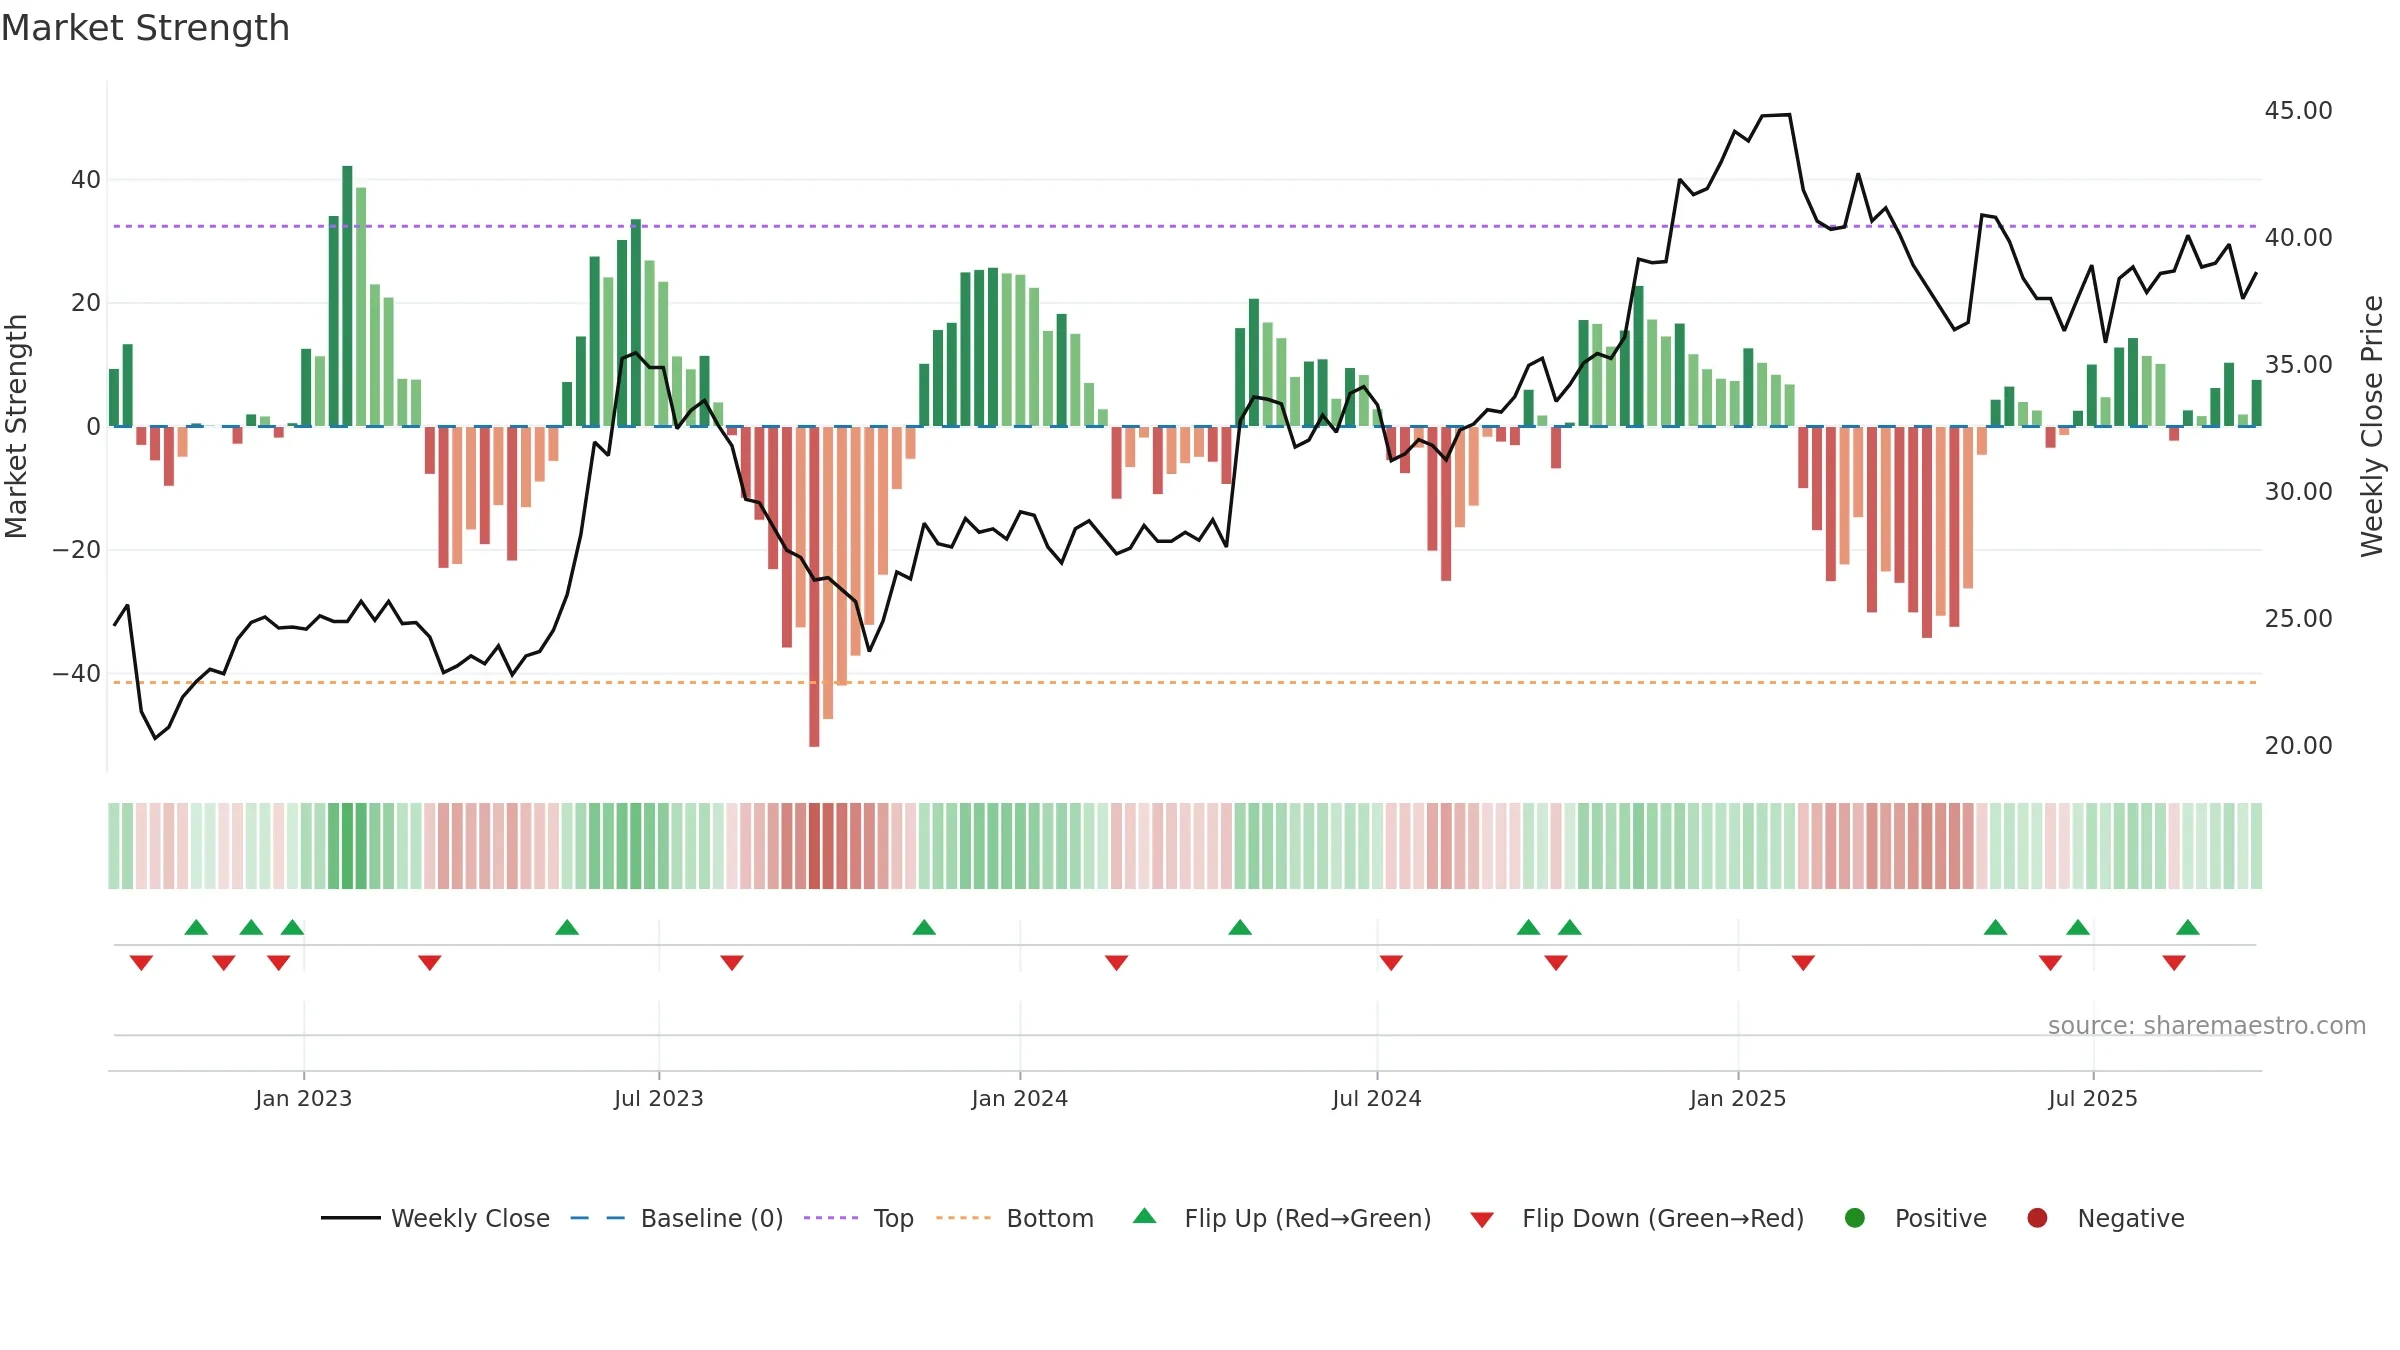
Task: Click the Weekly Close Price axis title
Action: tap(2372, 426)
